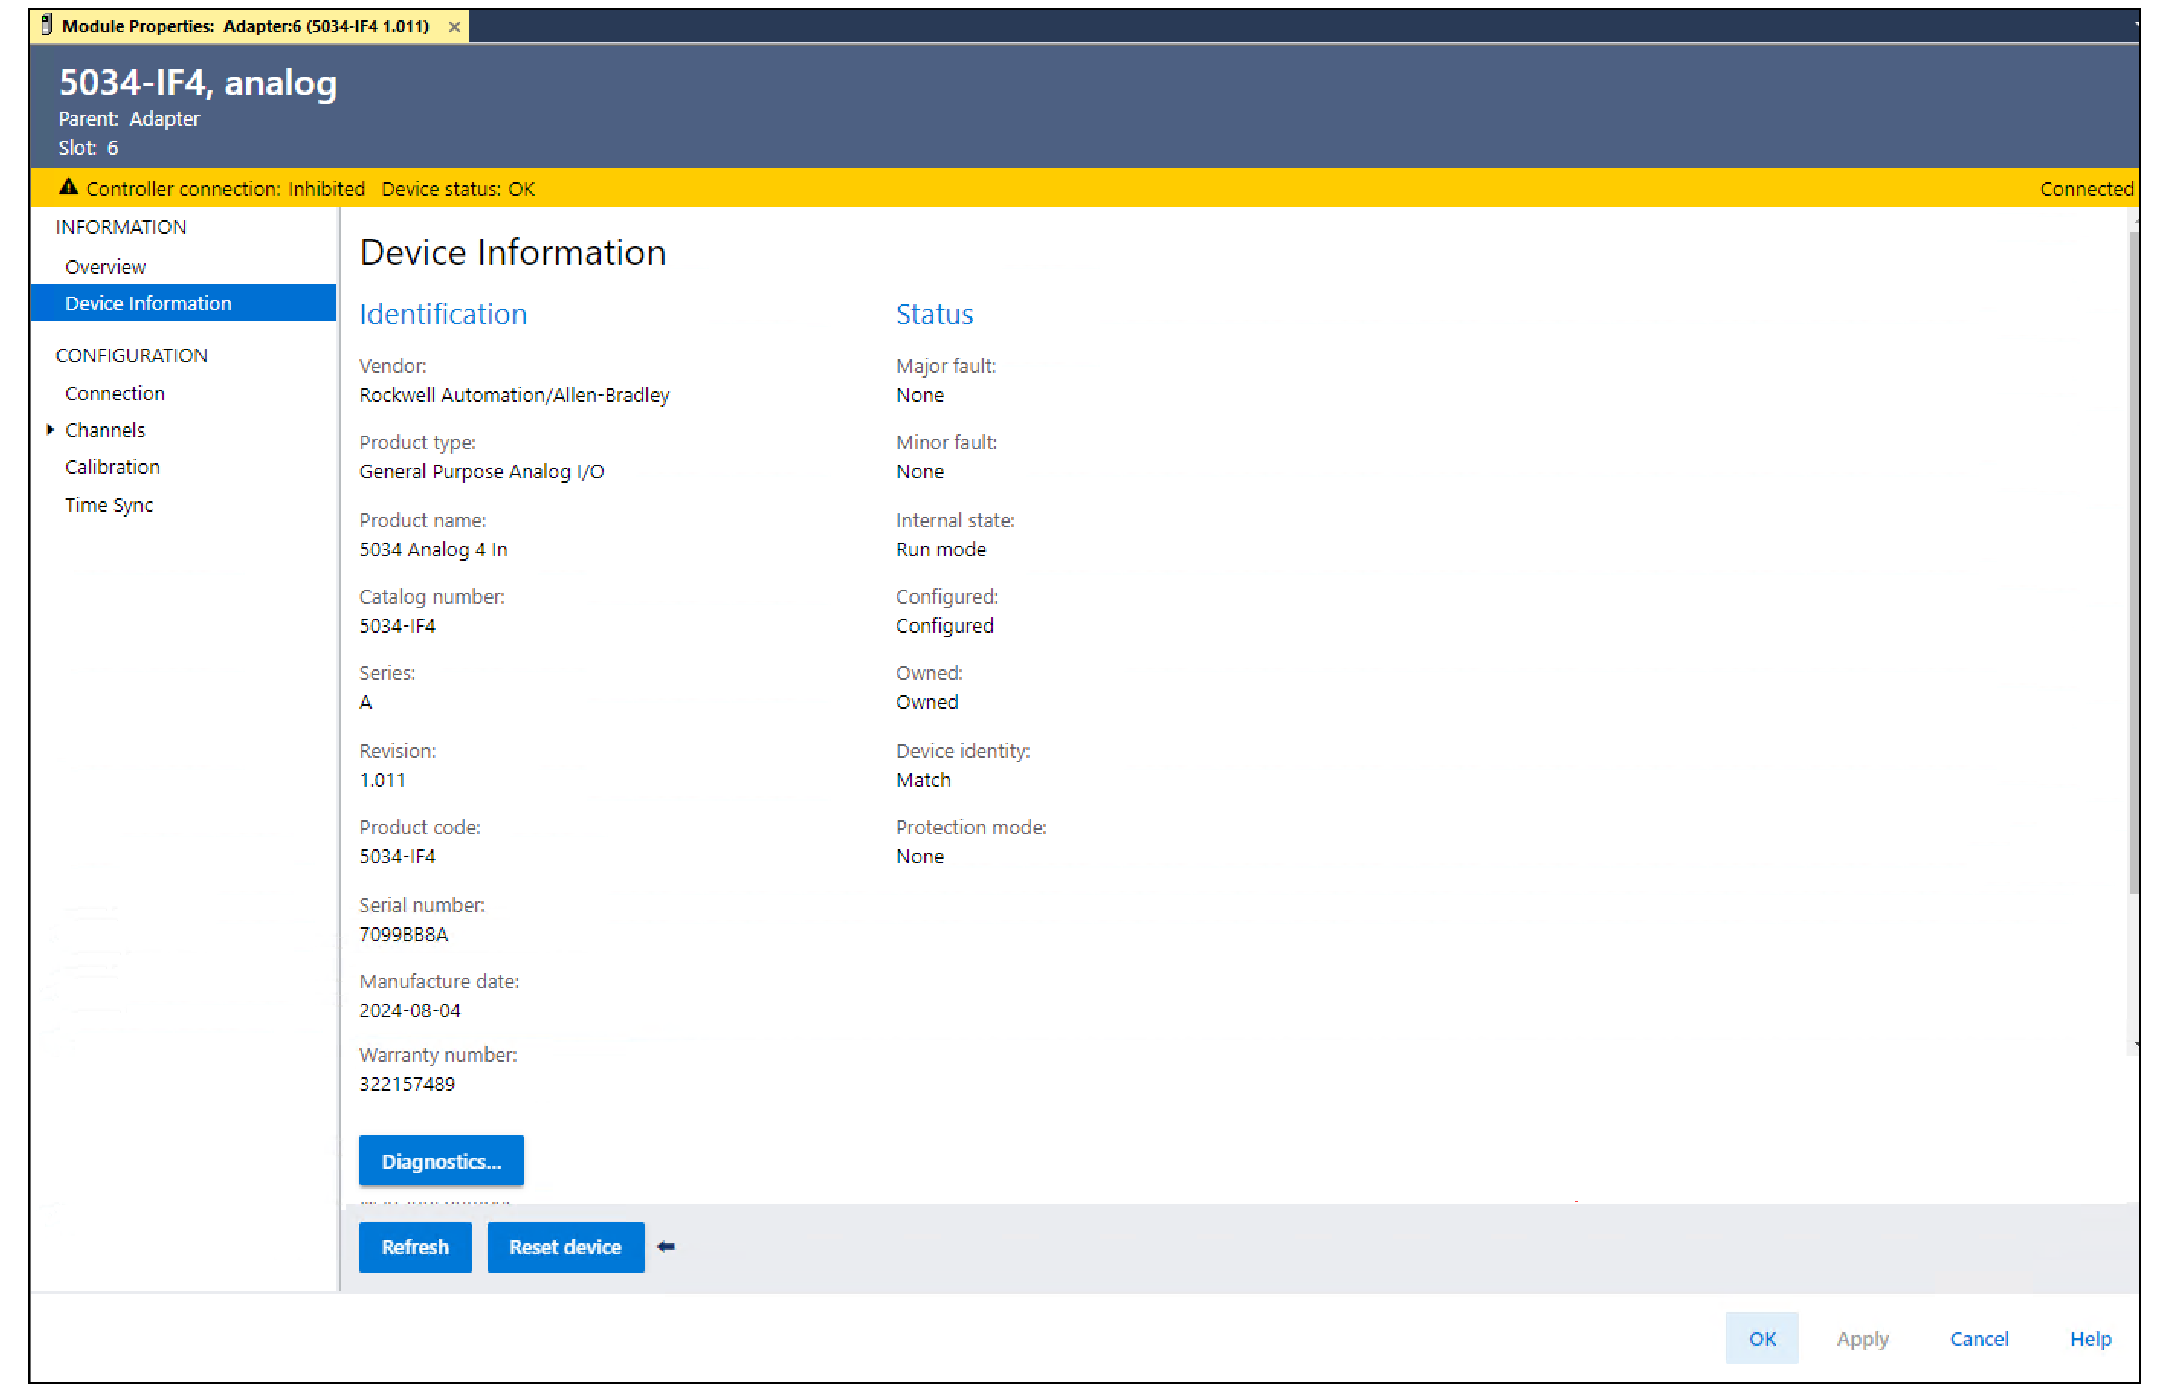Open the Channels configuration page
The height and width of the screenshot is (1393, 2163).
[x=105, y=430]
